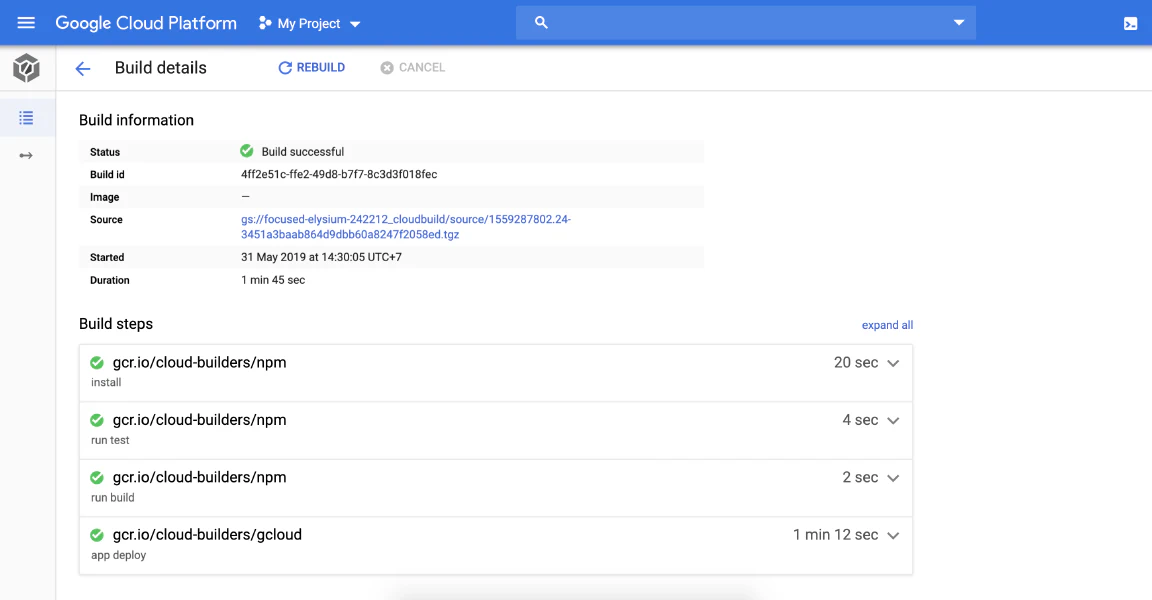Click Google Cloud Platform title

click(x=146, y=23)
